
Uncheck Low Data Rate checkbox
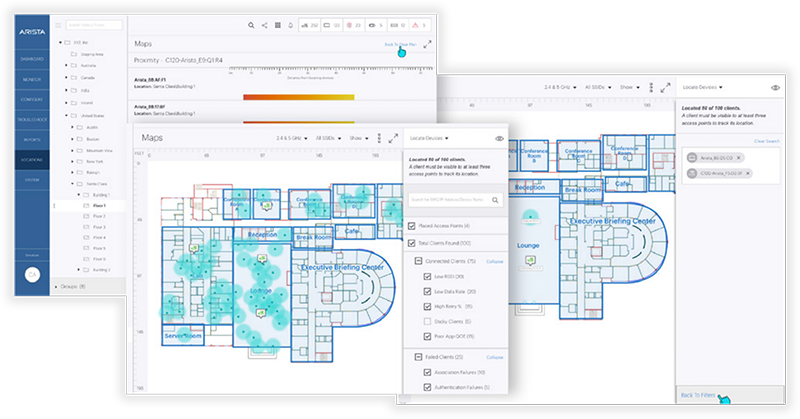[x=428, y=291]
